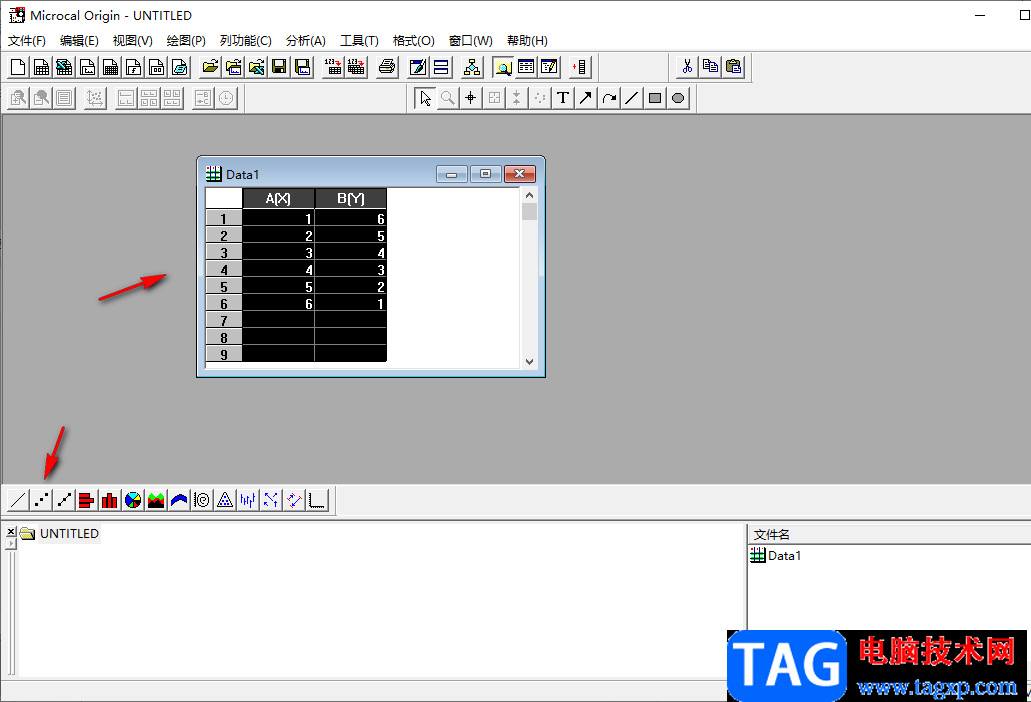Click the Data1 scrollbar down arrow
Image resolution: width=1031 pixels, height=702 pixels.
[x=529, y=362]
